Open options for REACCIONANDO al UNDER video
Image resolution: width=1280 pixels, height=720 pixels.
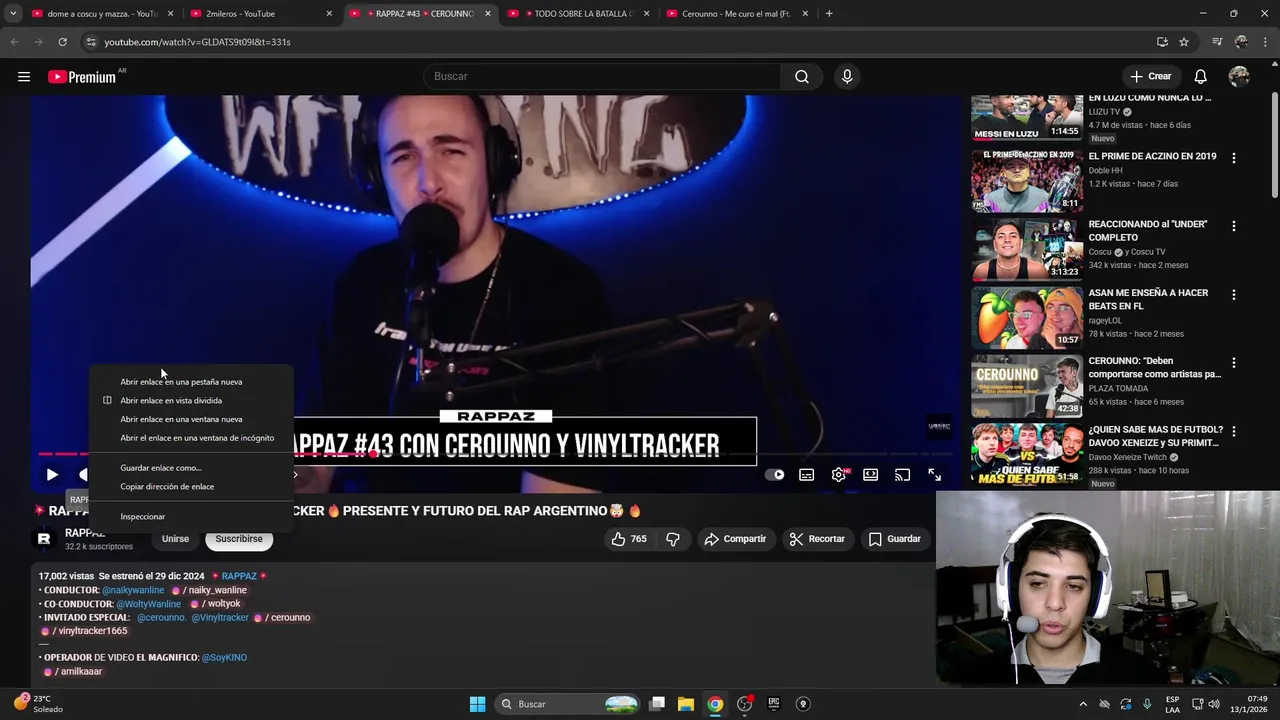(x=1234, y=226)
